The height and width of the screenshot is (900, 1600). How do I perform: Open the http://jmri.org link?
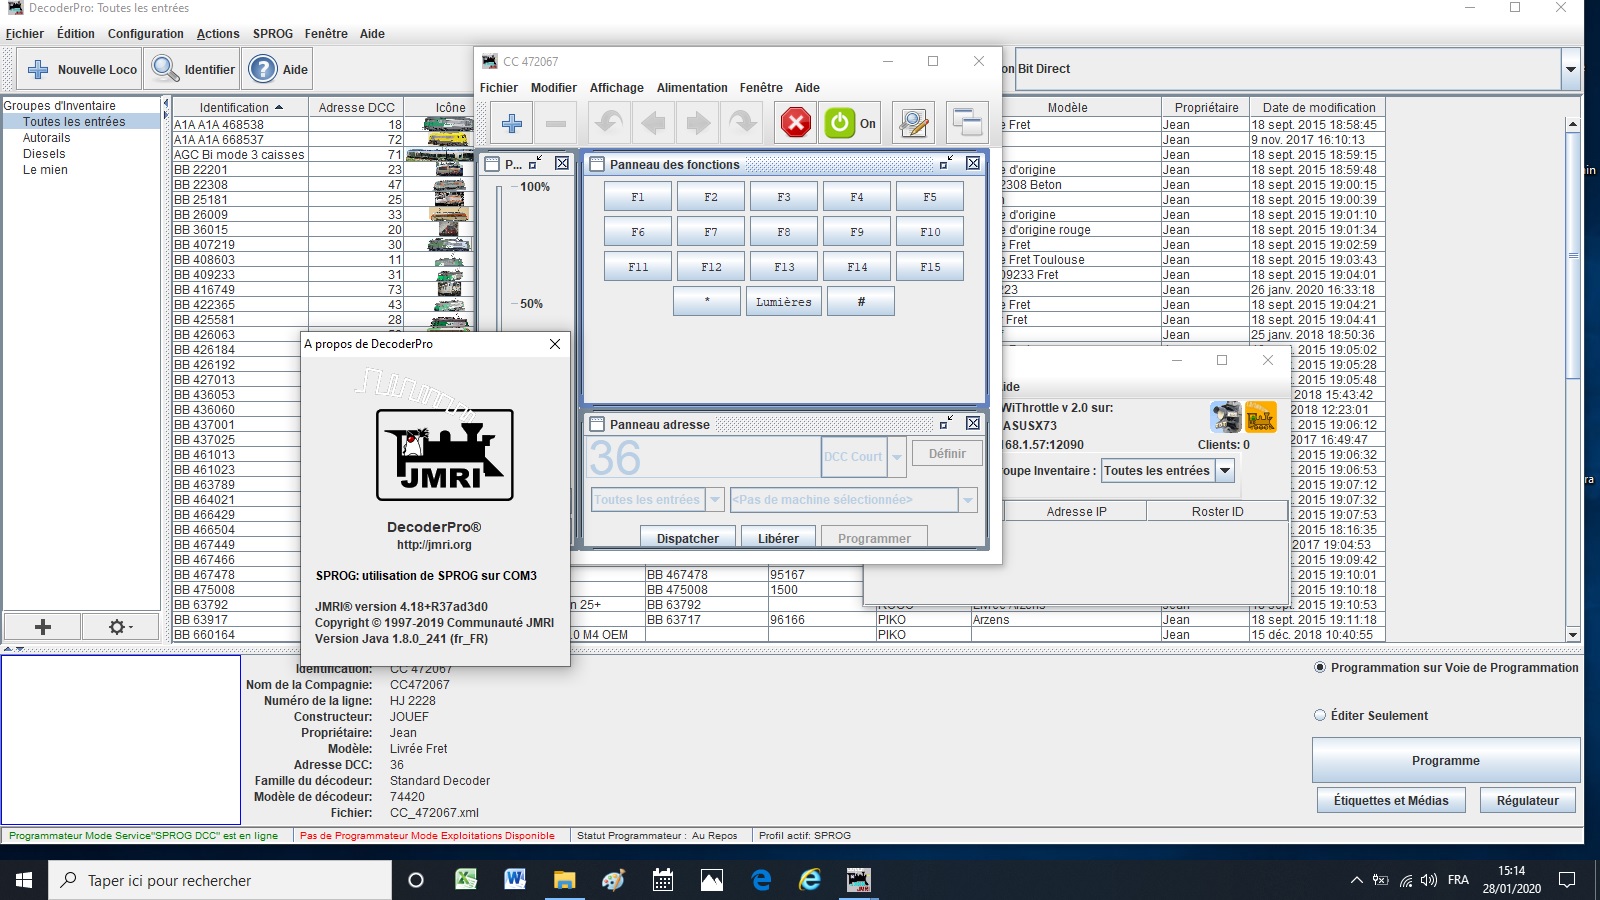pos(434,545)
